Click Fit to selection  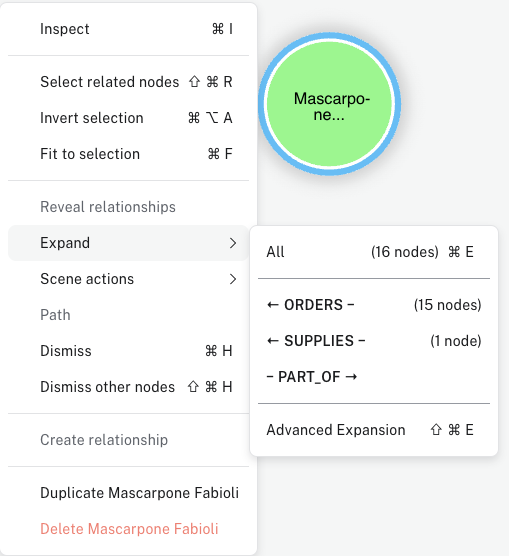(128, 154)
